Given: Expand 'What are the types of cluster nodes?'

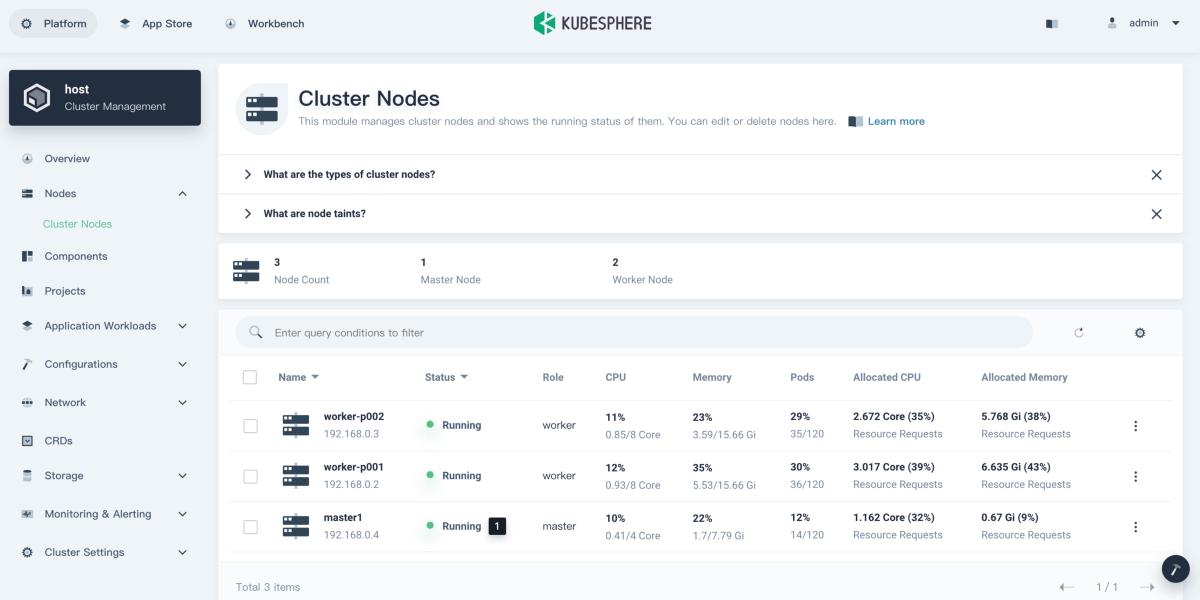Looking at the screenshot, I should 247,173.
